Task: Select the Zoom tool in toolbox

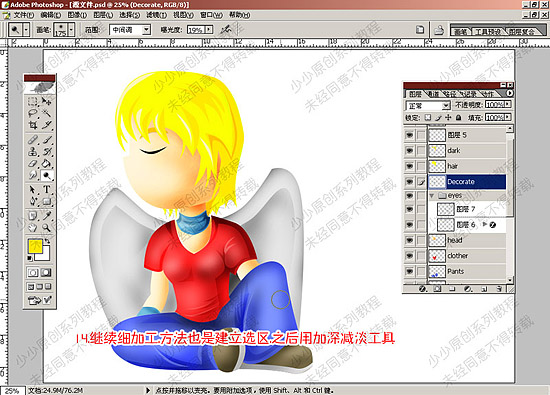Action: coord(47,228)
